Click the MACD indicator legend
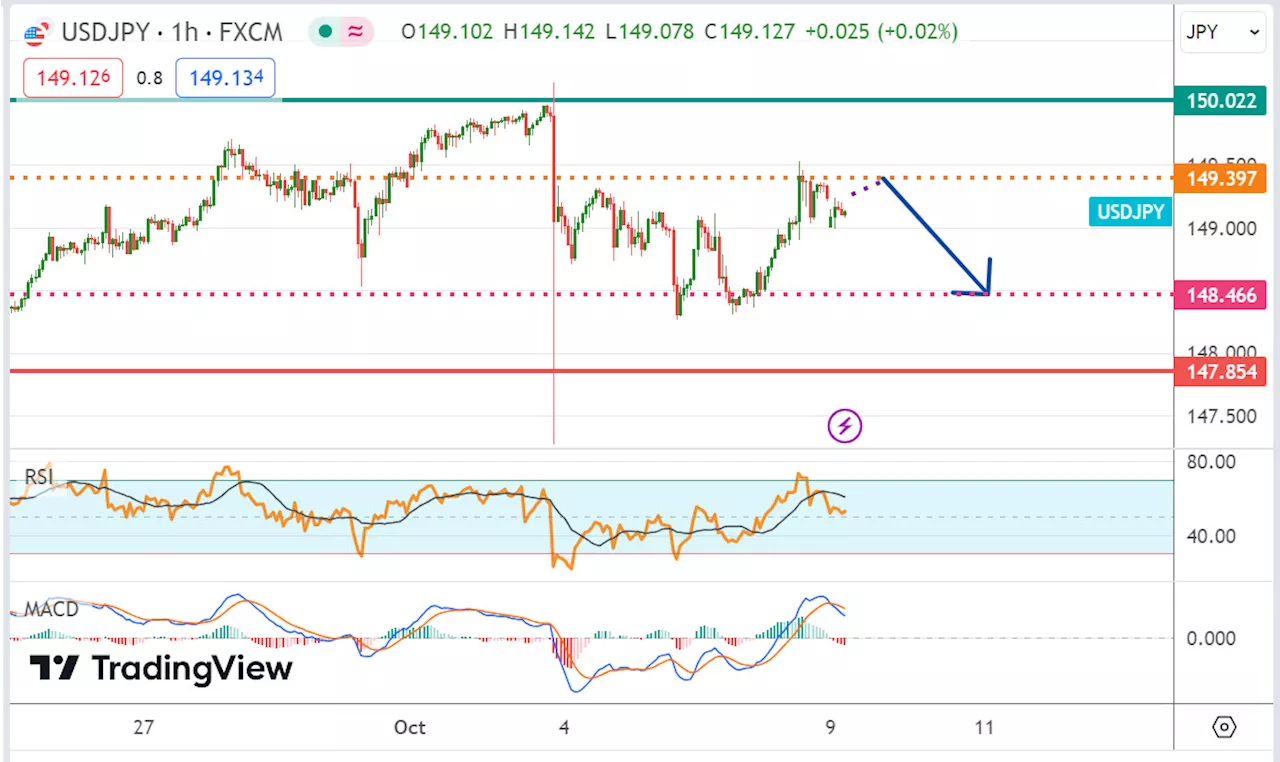Screen dimensions: 1280x762 pyautogui.click(x=51, y=609)
